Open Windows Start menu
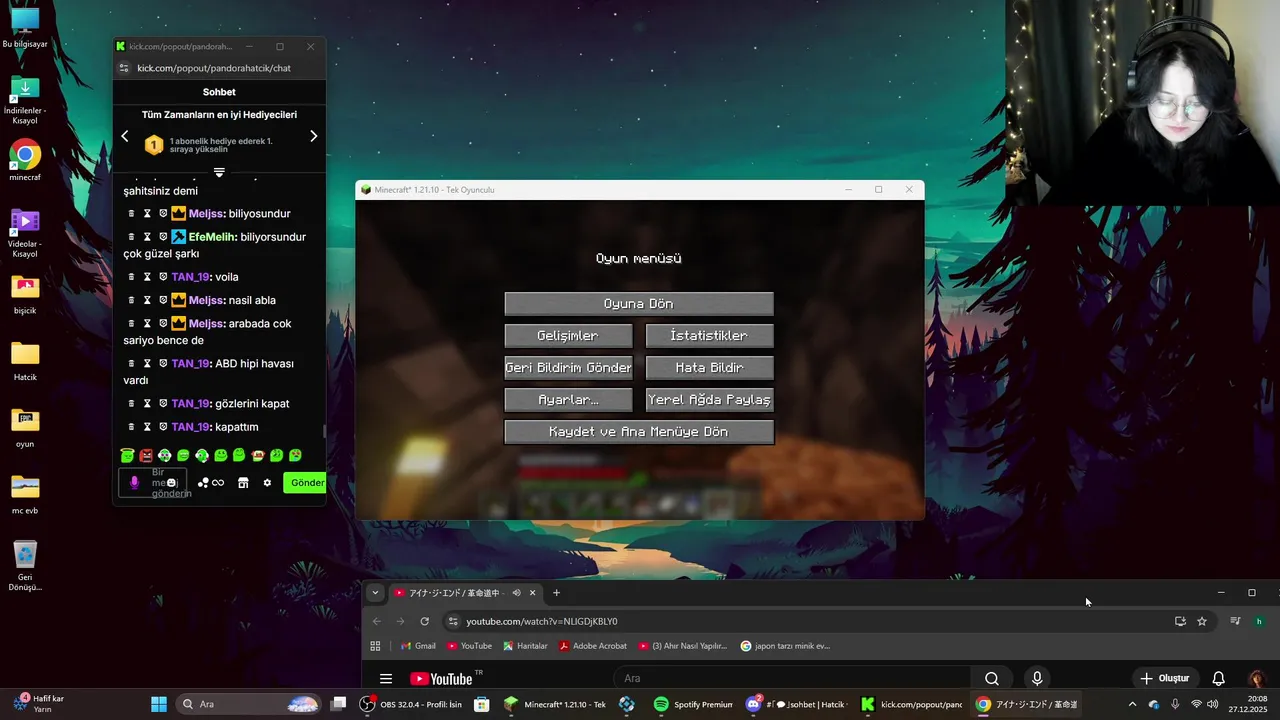Viewport: 1280px width, 720px height. 159,704
